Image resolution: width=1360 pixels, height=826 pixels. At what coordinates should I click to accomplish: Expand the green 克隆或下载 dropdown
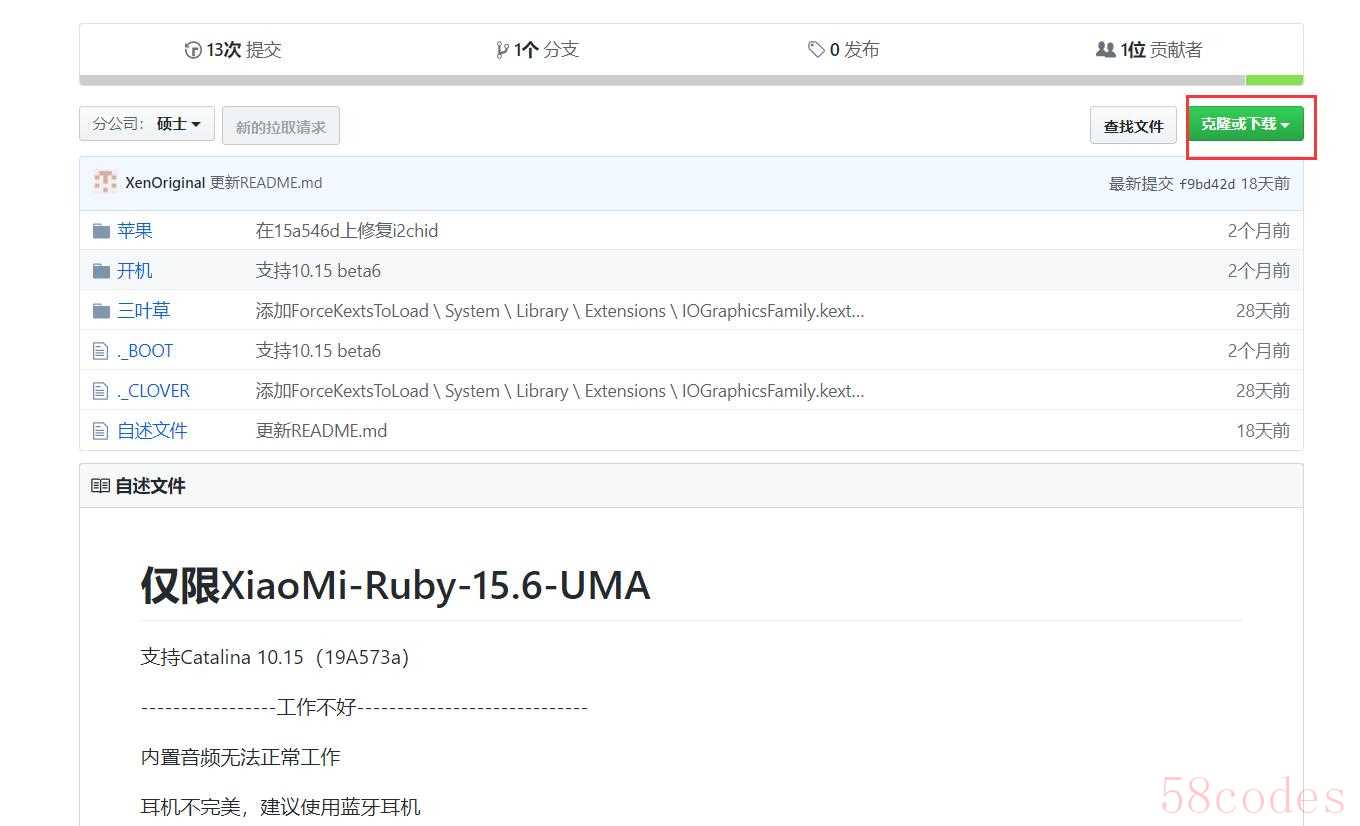point(1245,124)
